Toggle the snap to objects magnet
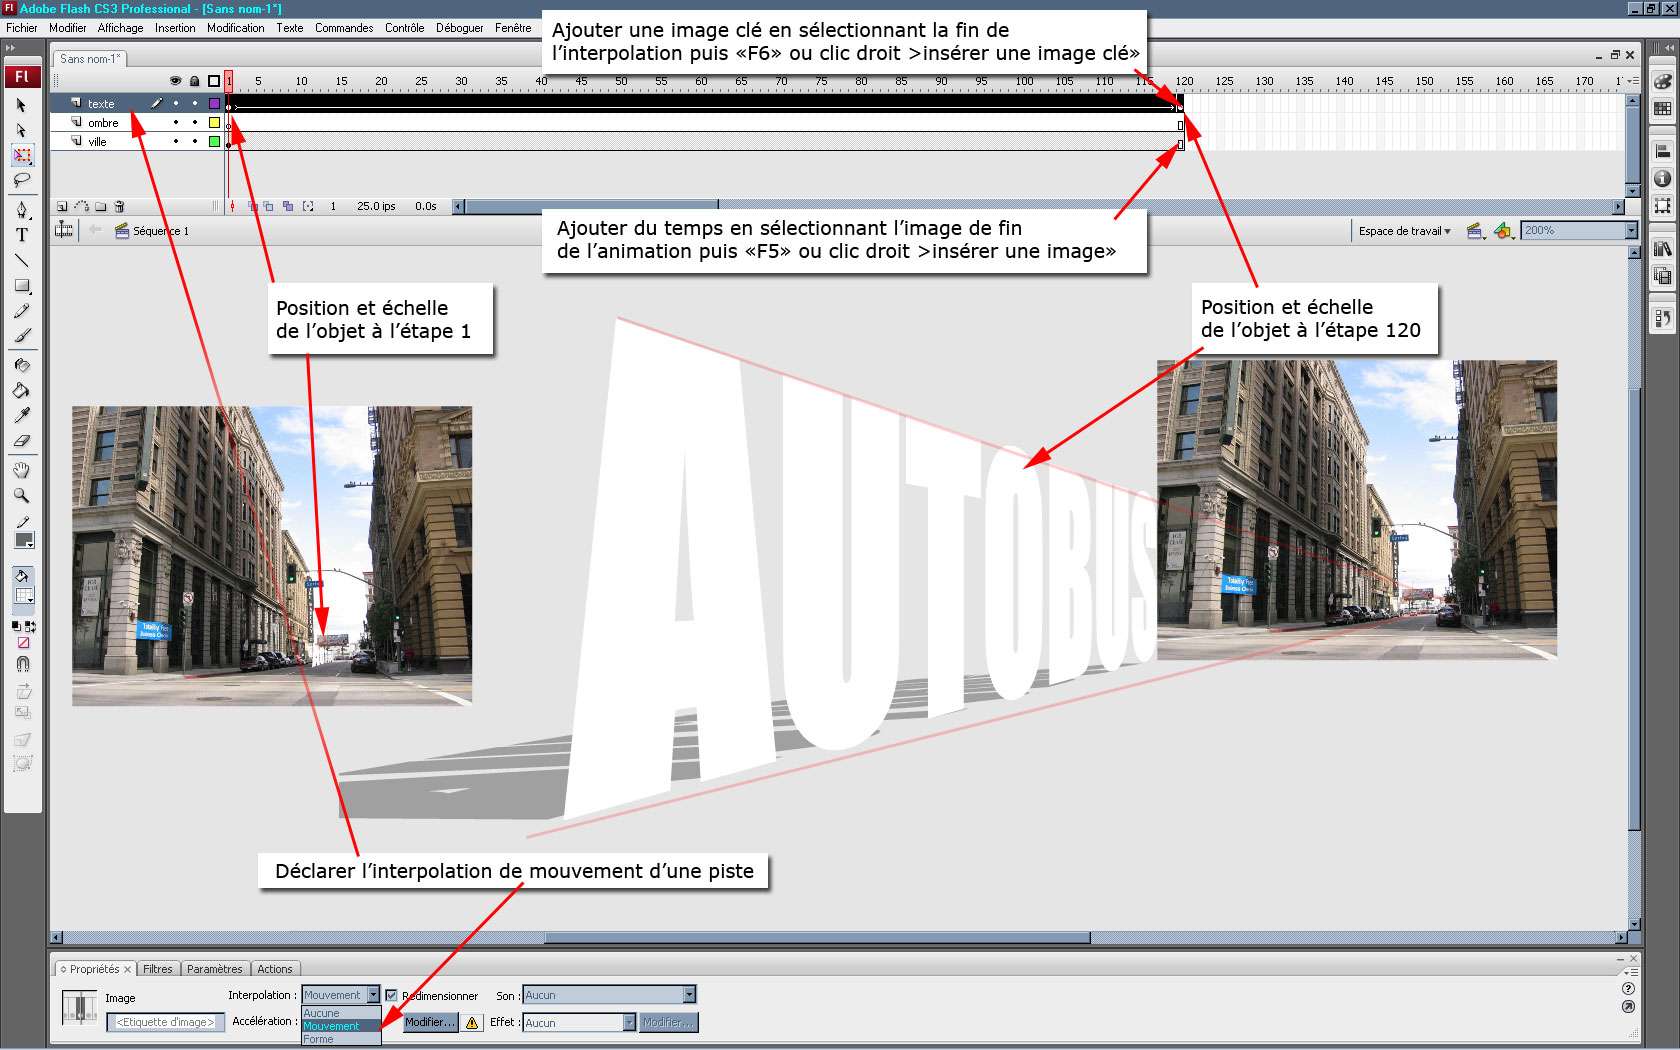1680x1050 pixels. pyautogui.click(x=22, y=664)
